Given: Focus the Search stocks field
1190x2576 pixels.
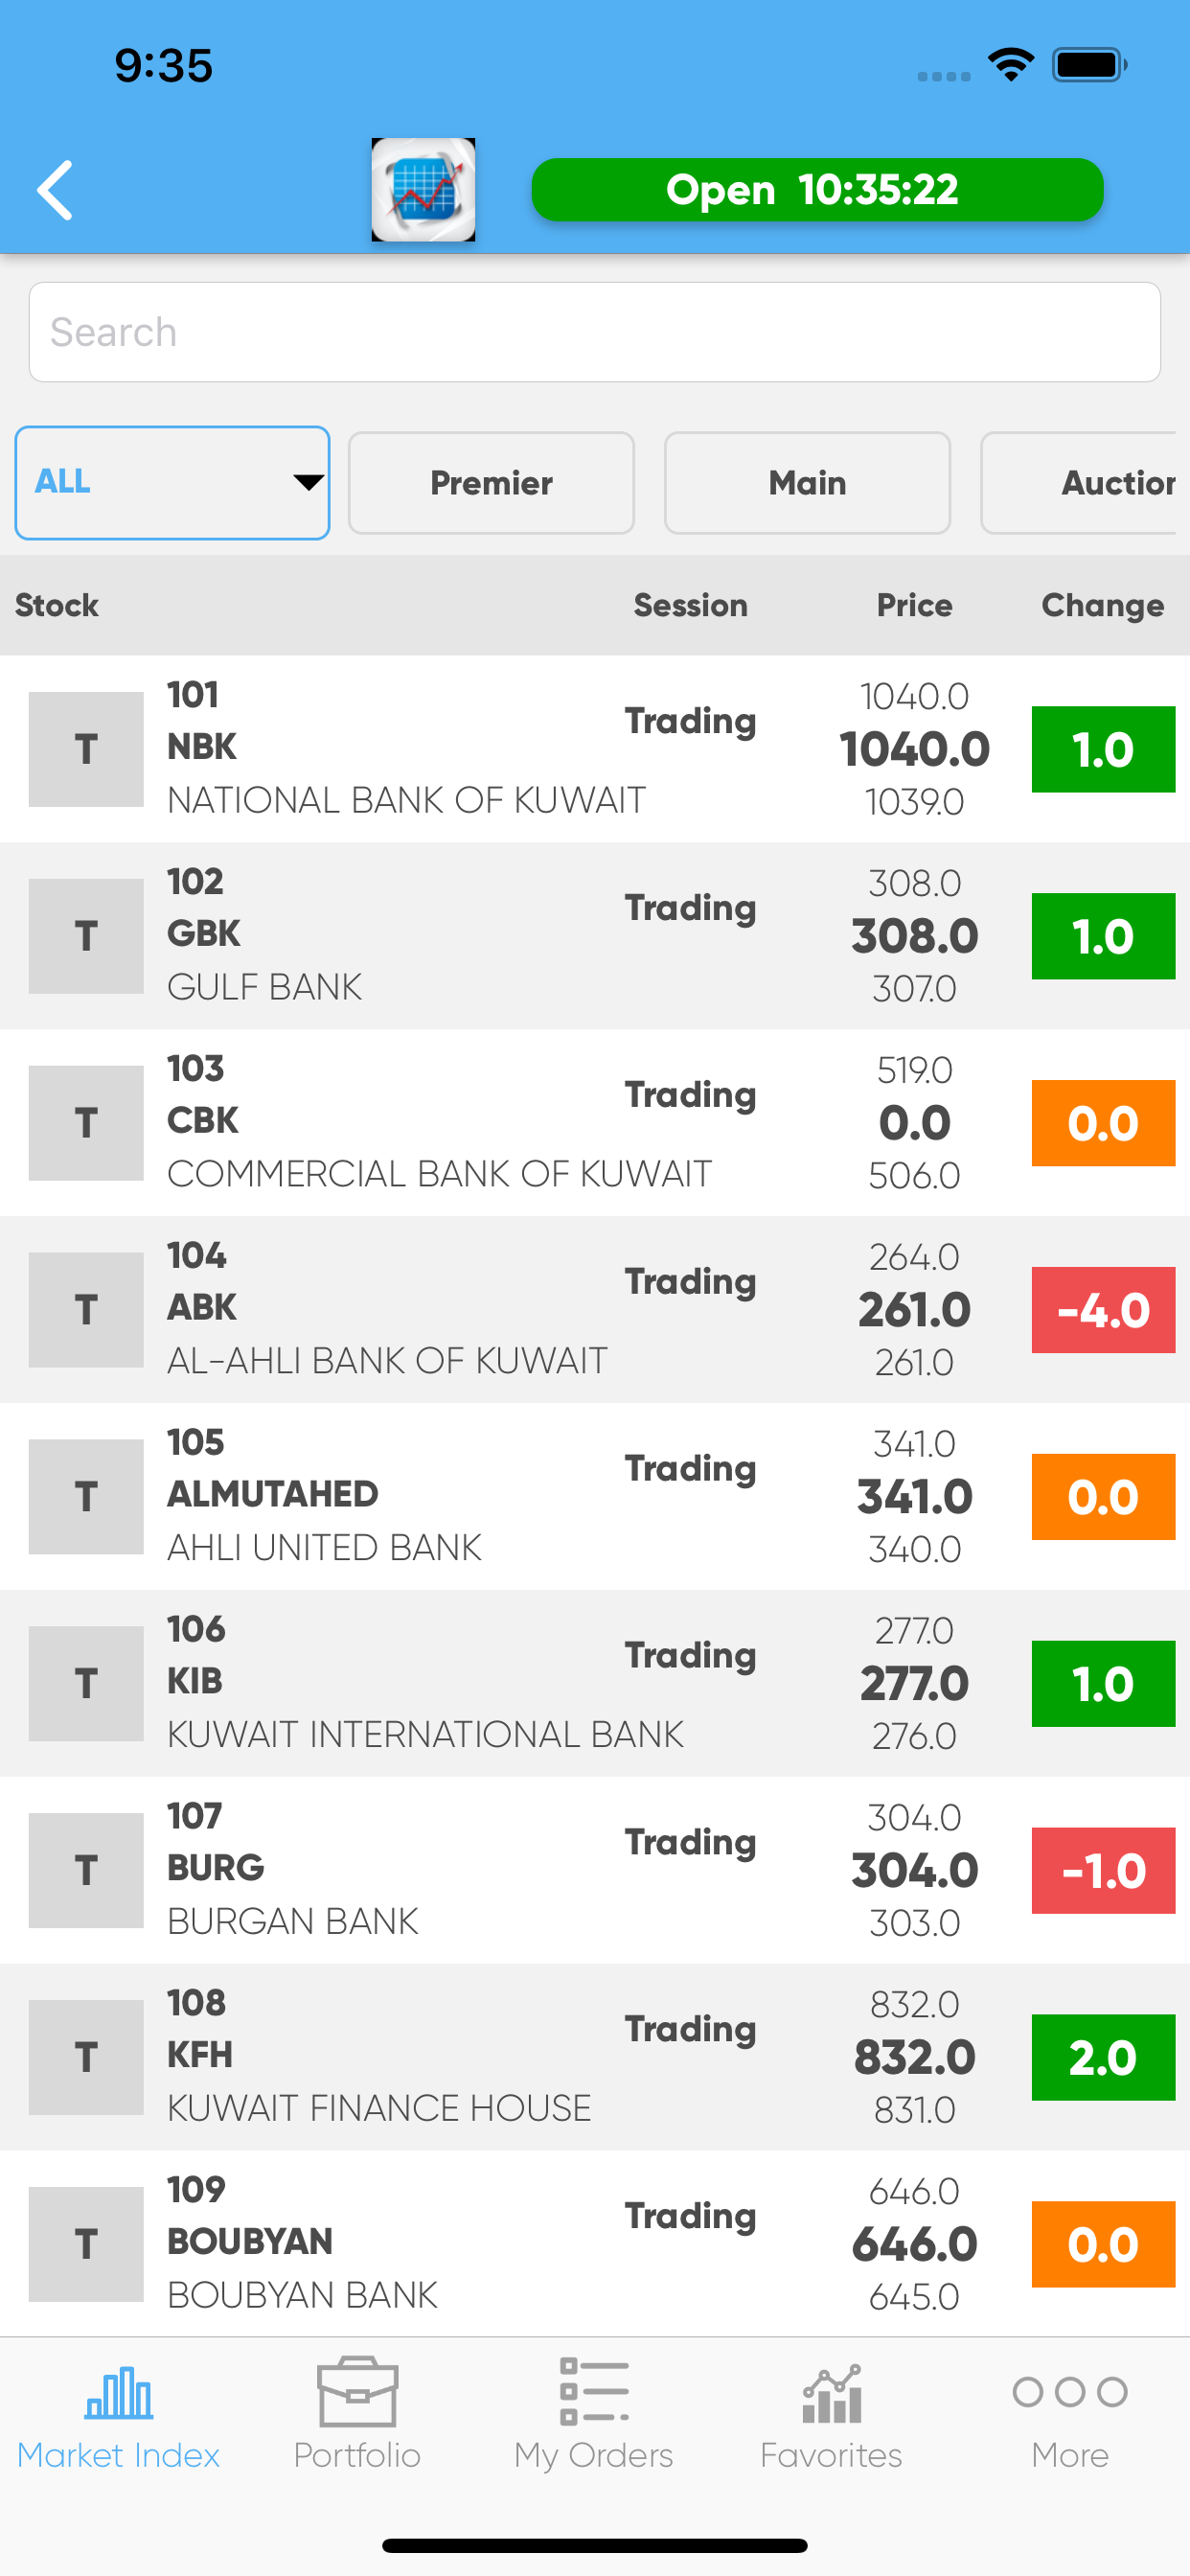Looking at the screenshot, I should 594,332.
